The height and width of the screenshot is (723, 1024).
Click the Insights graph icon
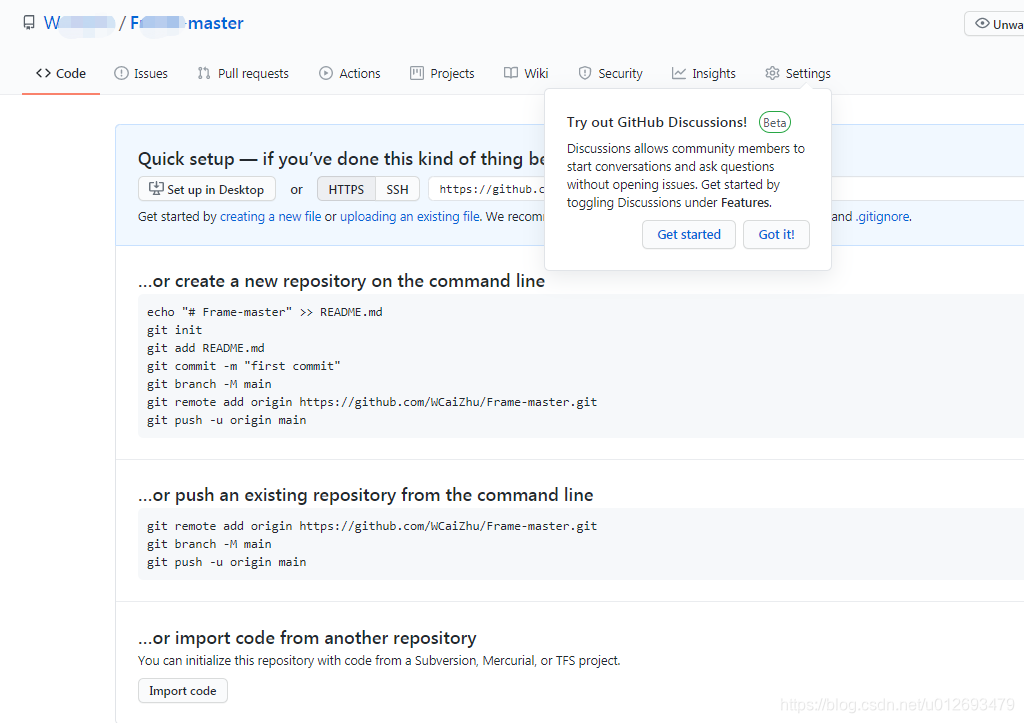pos(679,73)
